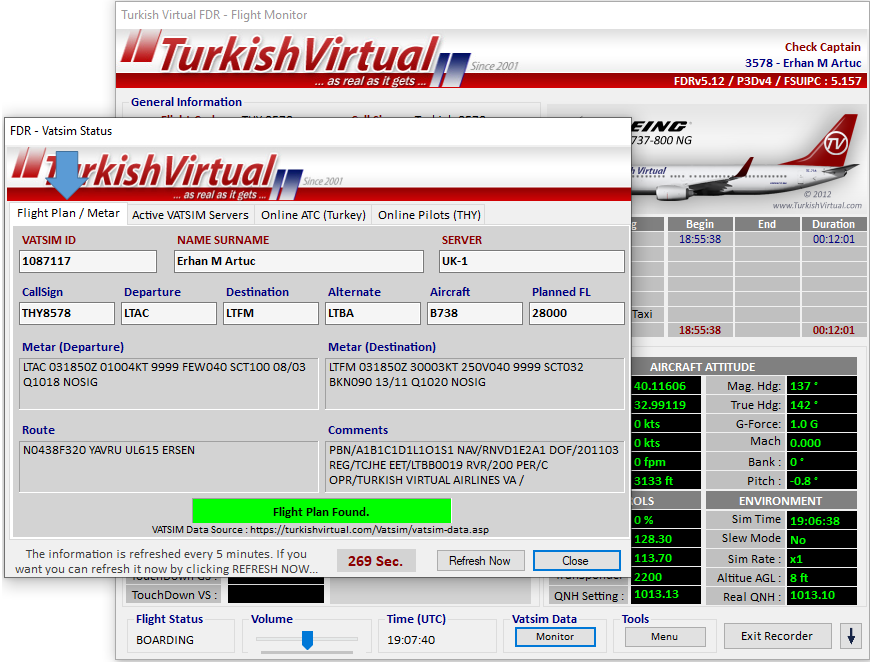Viewport: 871px width, 663px height.
Task: Click the Aircraft field B738
Action: [475, 313]
